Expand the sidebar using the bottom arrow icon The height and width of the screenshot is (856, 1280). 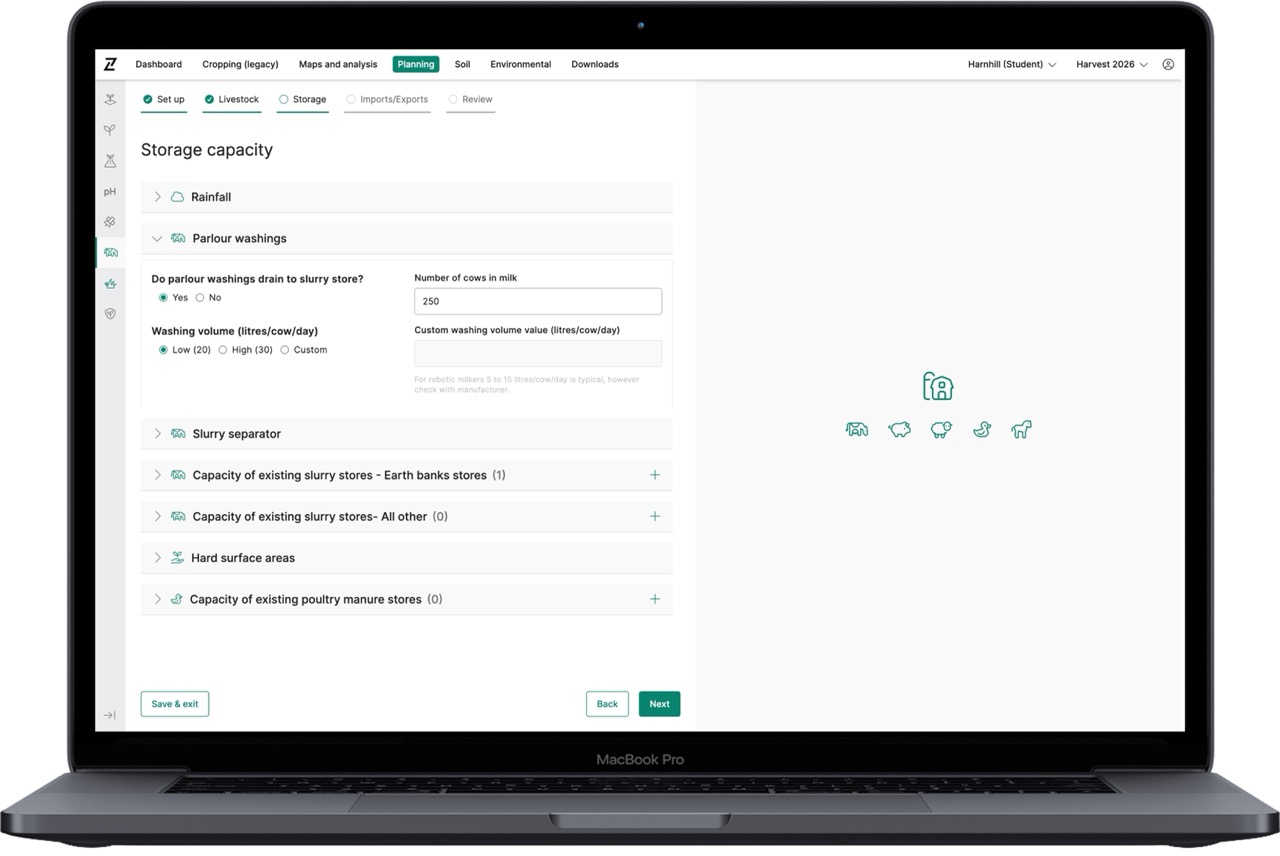point(110,715)
